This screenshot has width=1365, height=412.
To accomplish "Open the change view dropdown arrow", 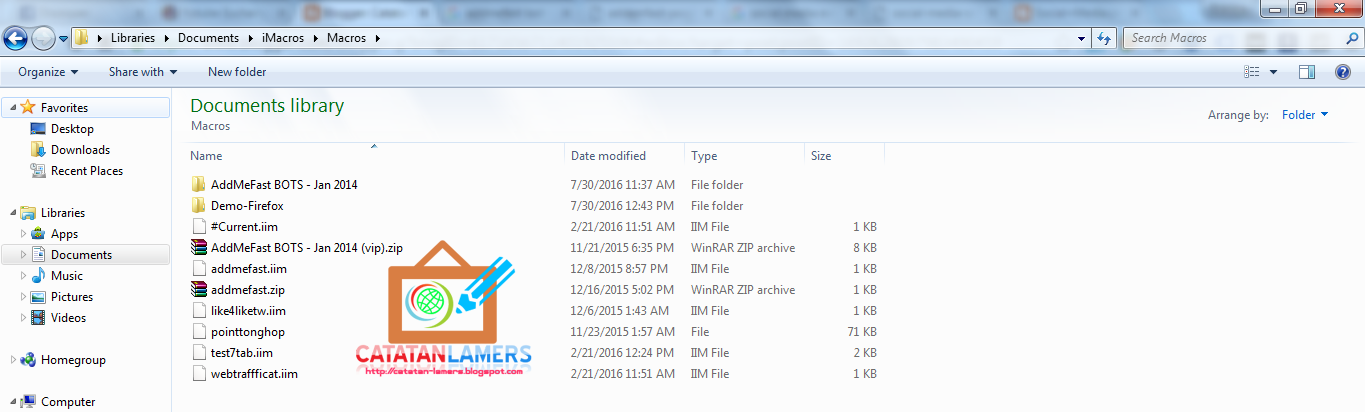I will coord(1273,72).
